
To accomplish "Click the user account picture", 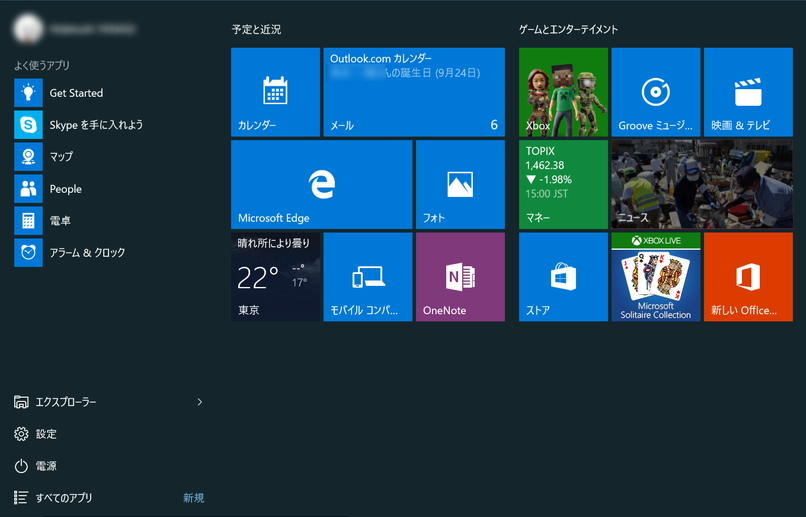I will (28, 29).
